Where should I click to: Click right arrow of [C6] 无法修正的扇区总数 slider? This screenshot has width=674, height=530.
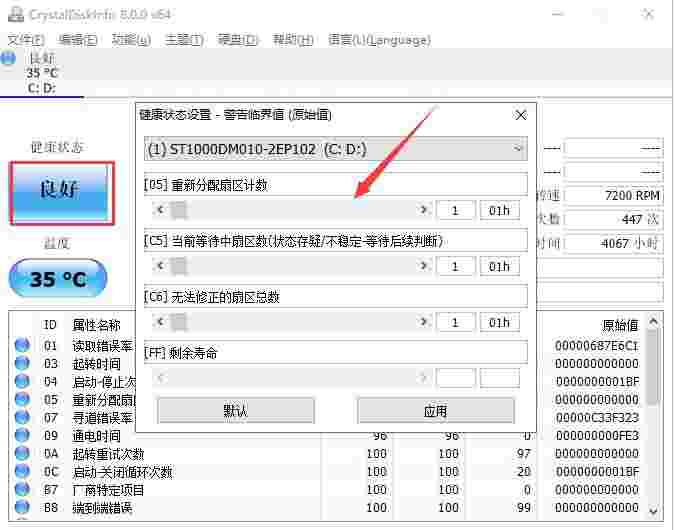tap(423, 322)
